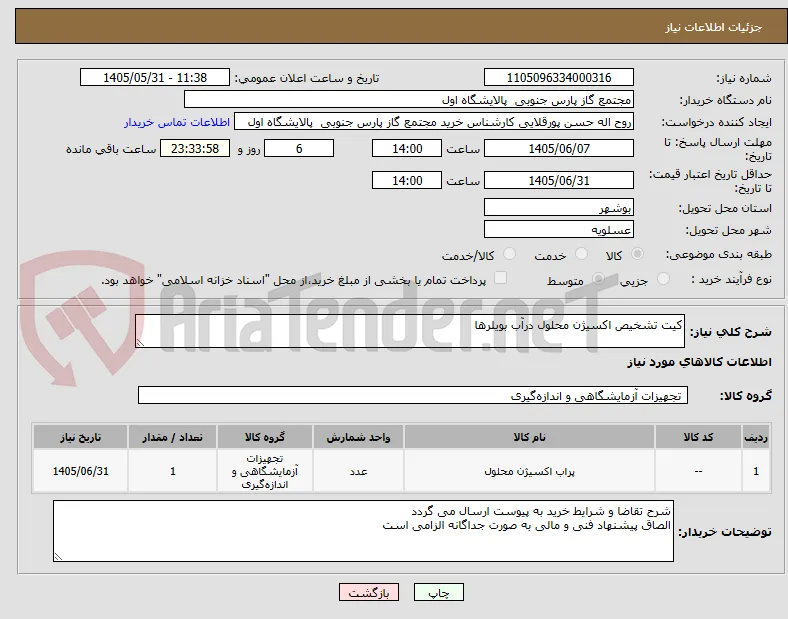The image size is (788, 619).
Task: Click the response deadline time 14:00 field
Action: (407, 148)
